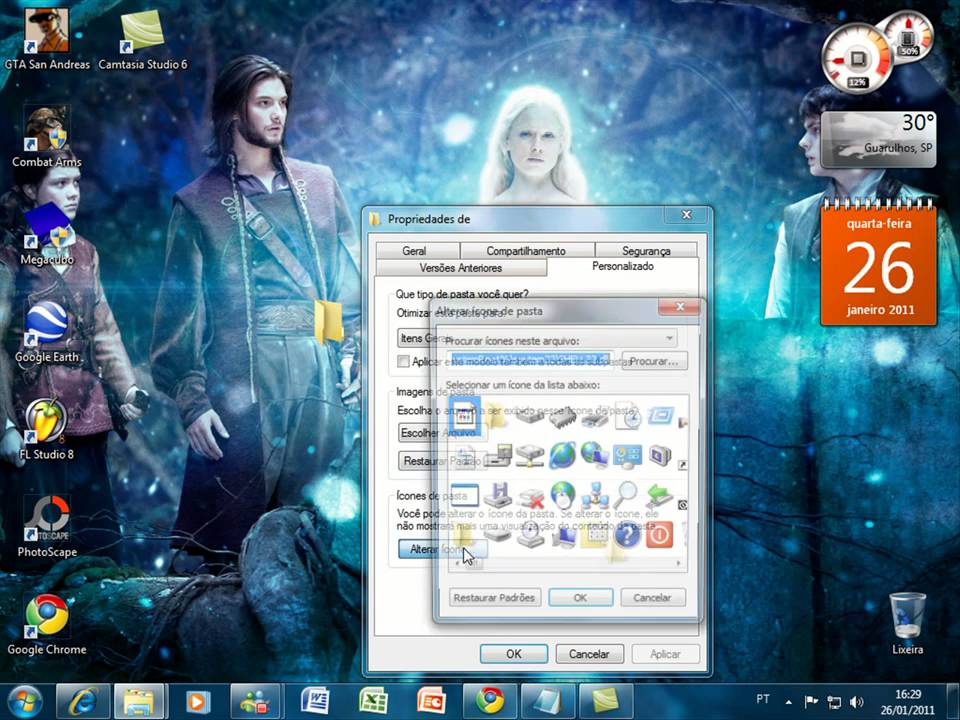Pick the disconnected drive with red X icon
960x720 pixels.
[x=530, y=496]
